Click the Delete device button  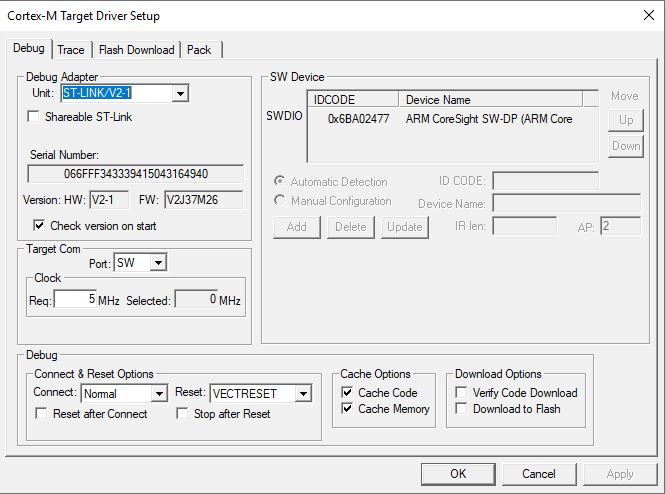(x=350, y=227)
